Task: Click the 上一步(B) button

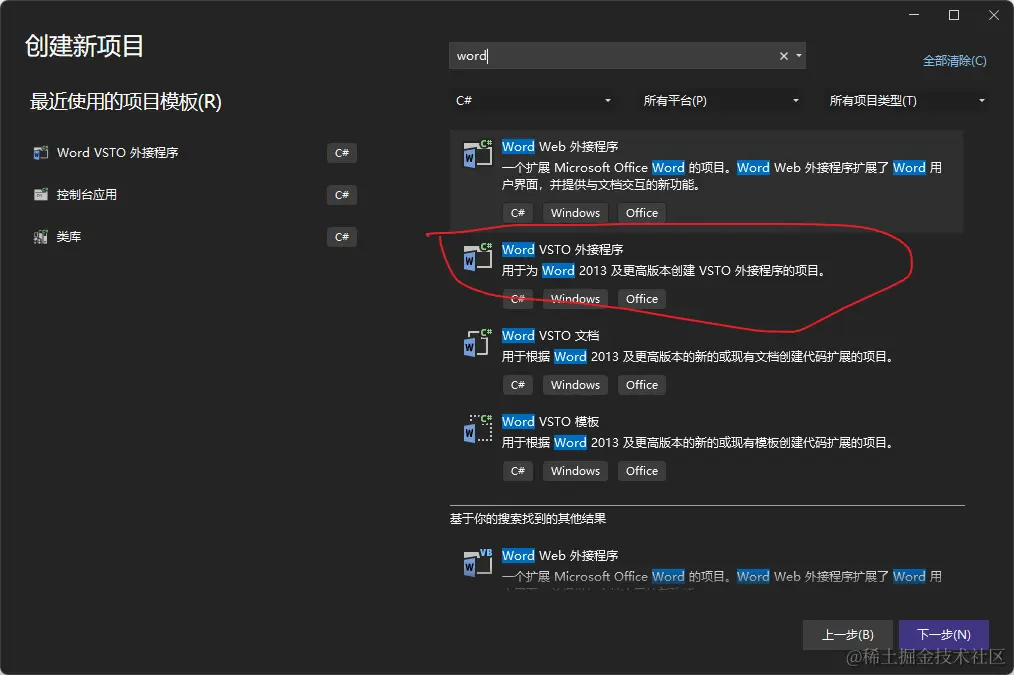Action: 848,635
